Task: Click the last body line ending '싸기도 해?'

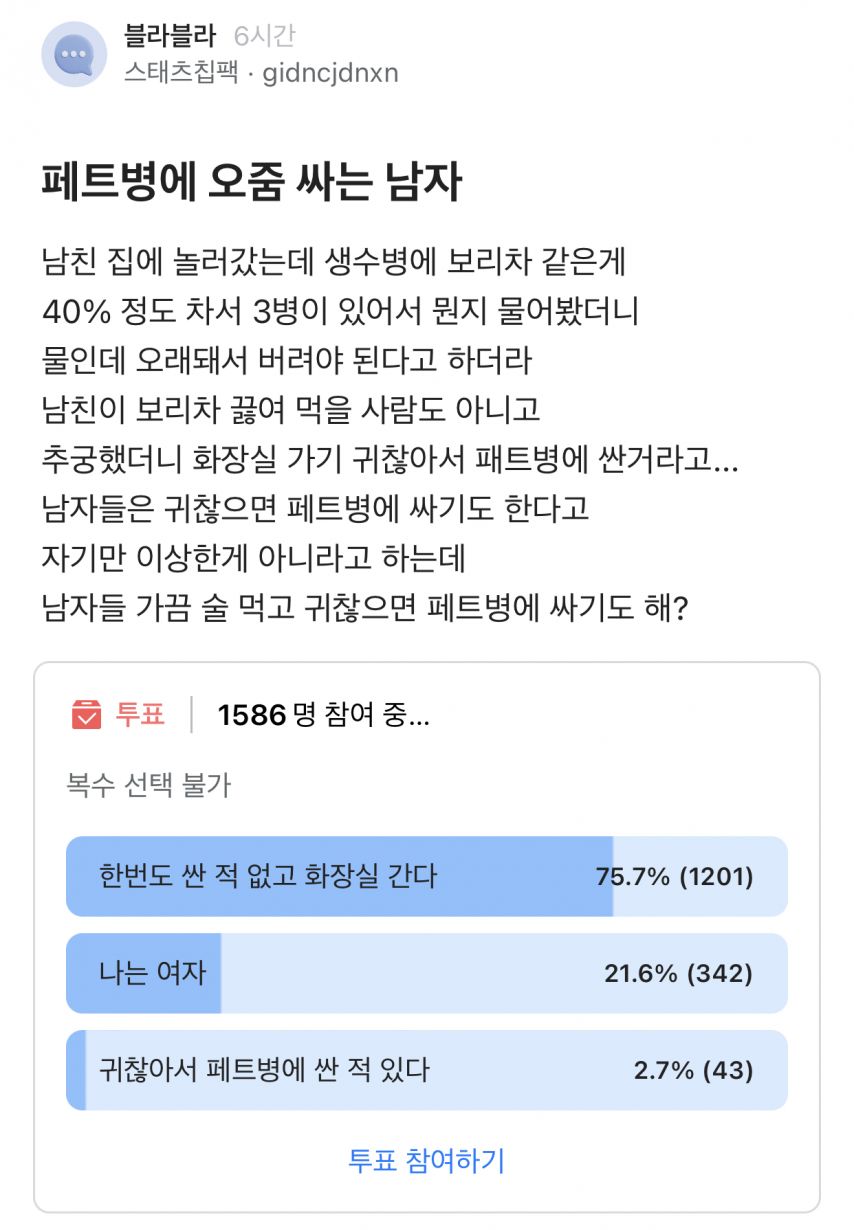Action: coord(364,607)
